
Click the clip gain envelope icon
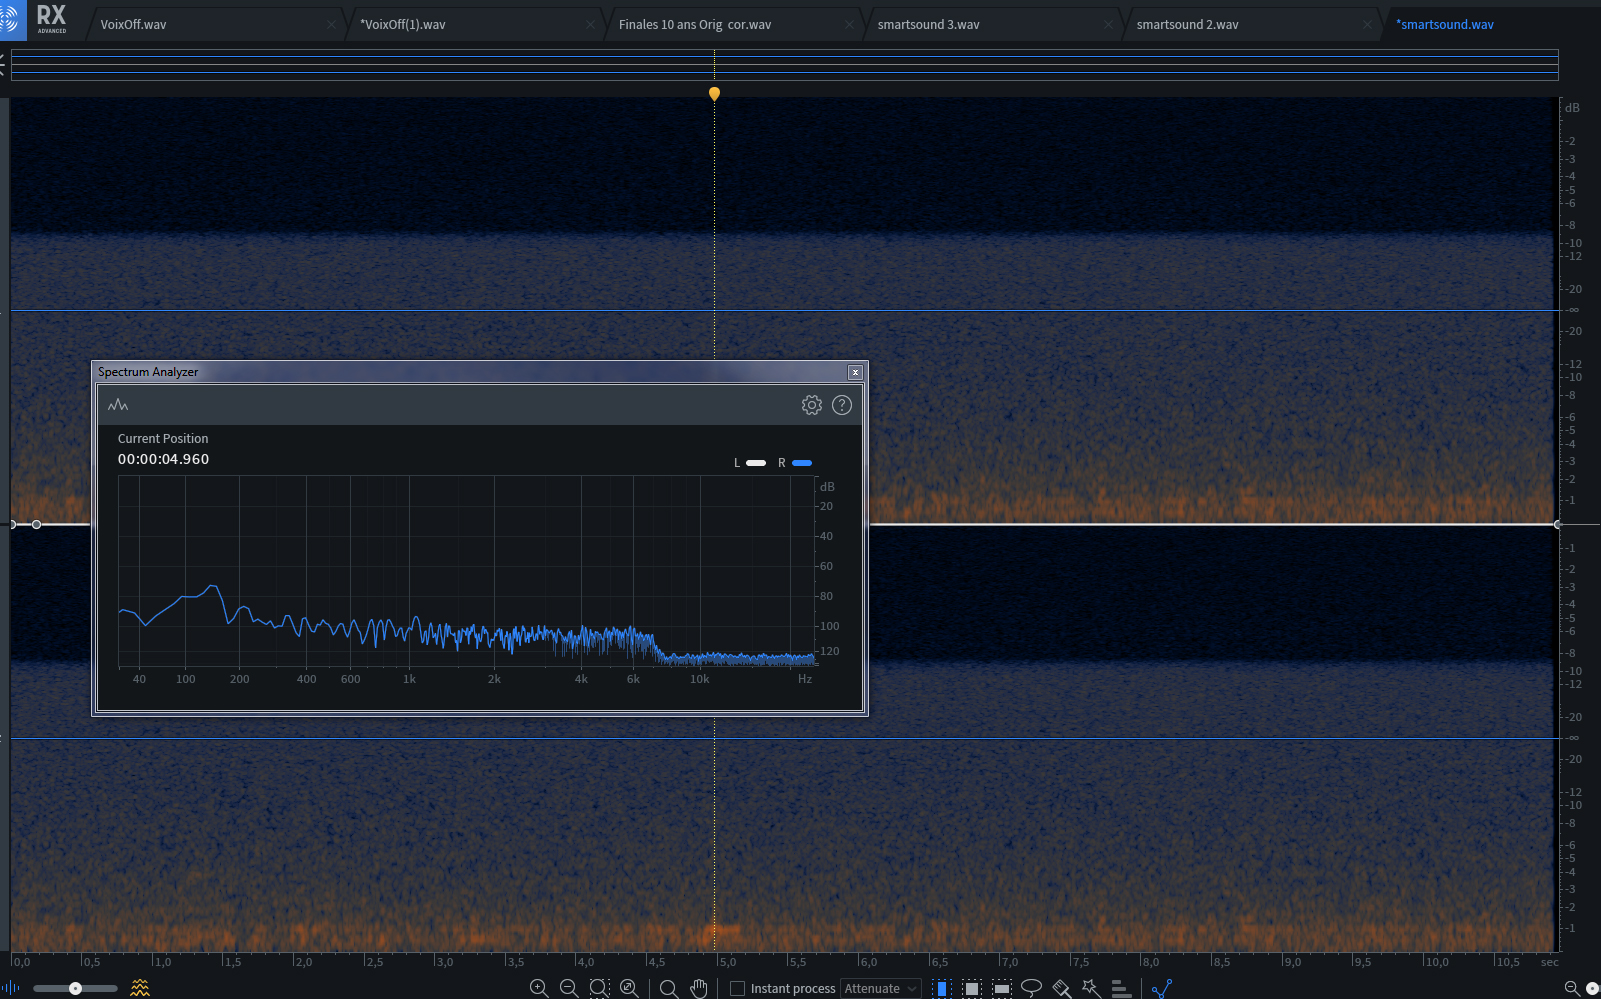[x=1161, y=988]
